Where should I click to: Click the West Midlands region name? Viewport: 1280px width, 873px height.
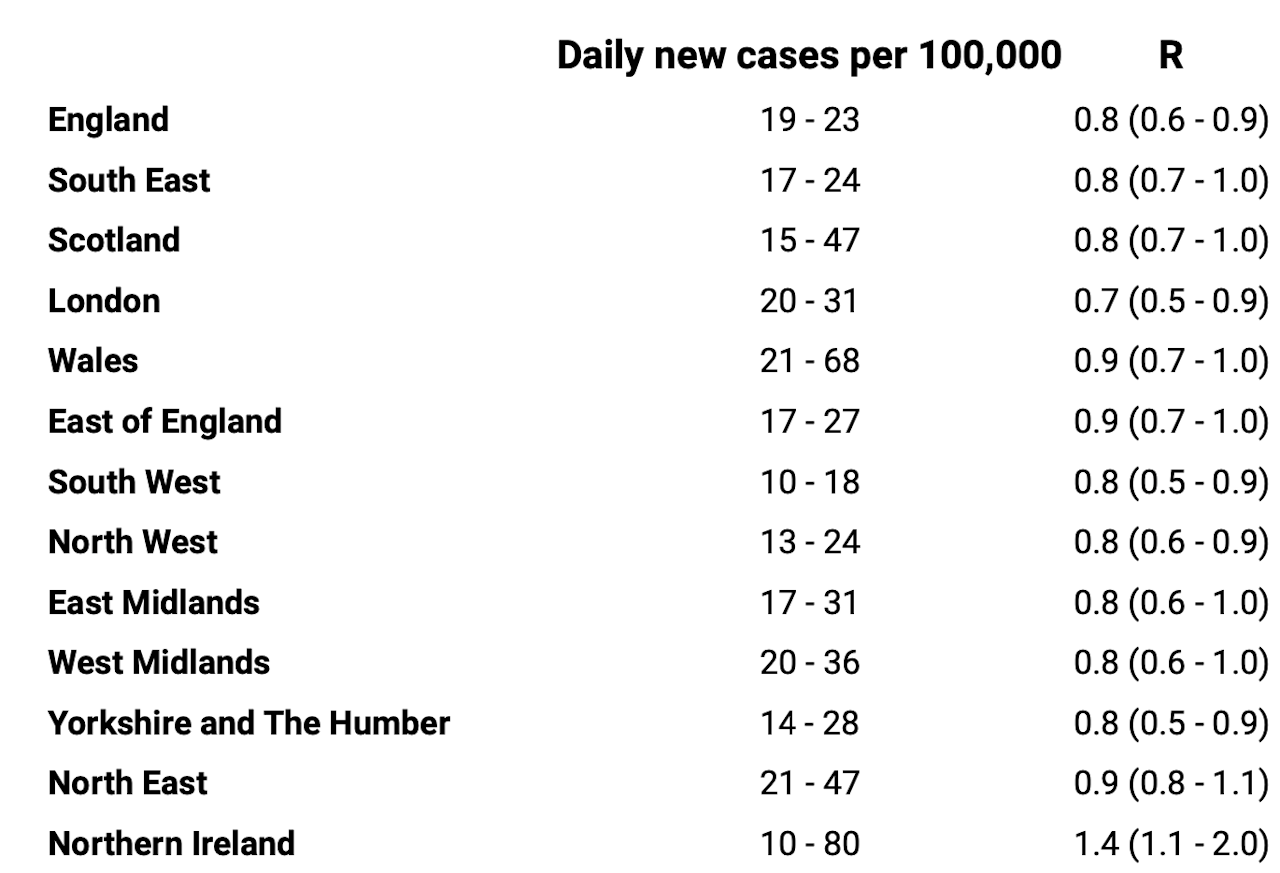[159, 662]
